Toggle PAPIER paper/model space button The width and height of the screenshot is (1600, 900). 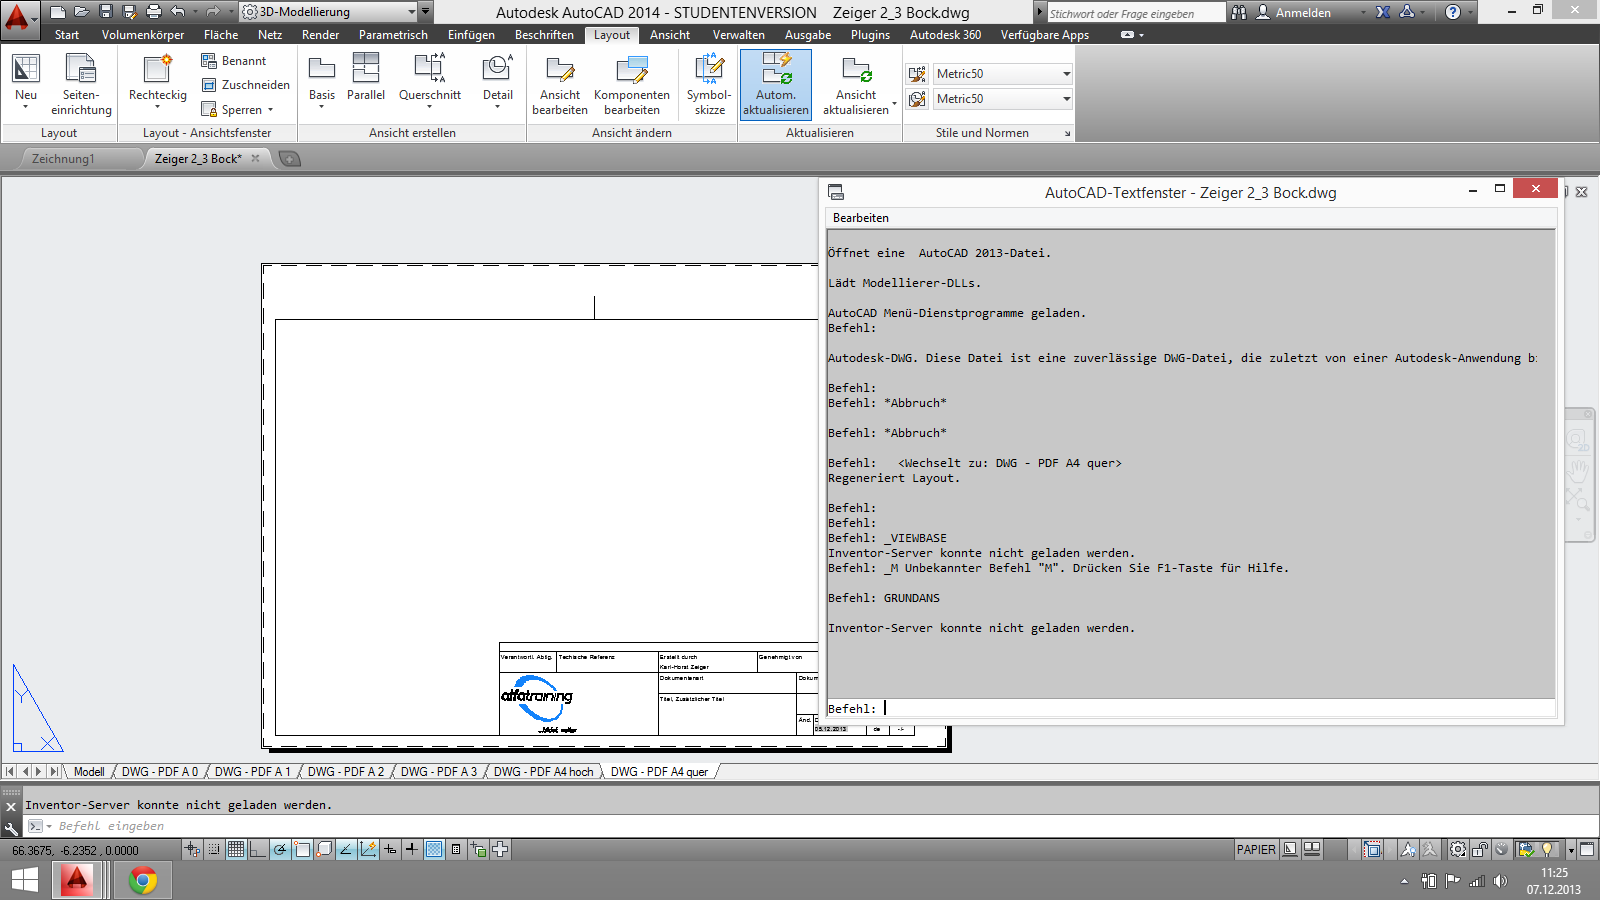[1256, 850]
